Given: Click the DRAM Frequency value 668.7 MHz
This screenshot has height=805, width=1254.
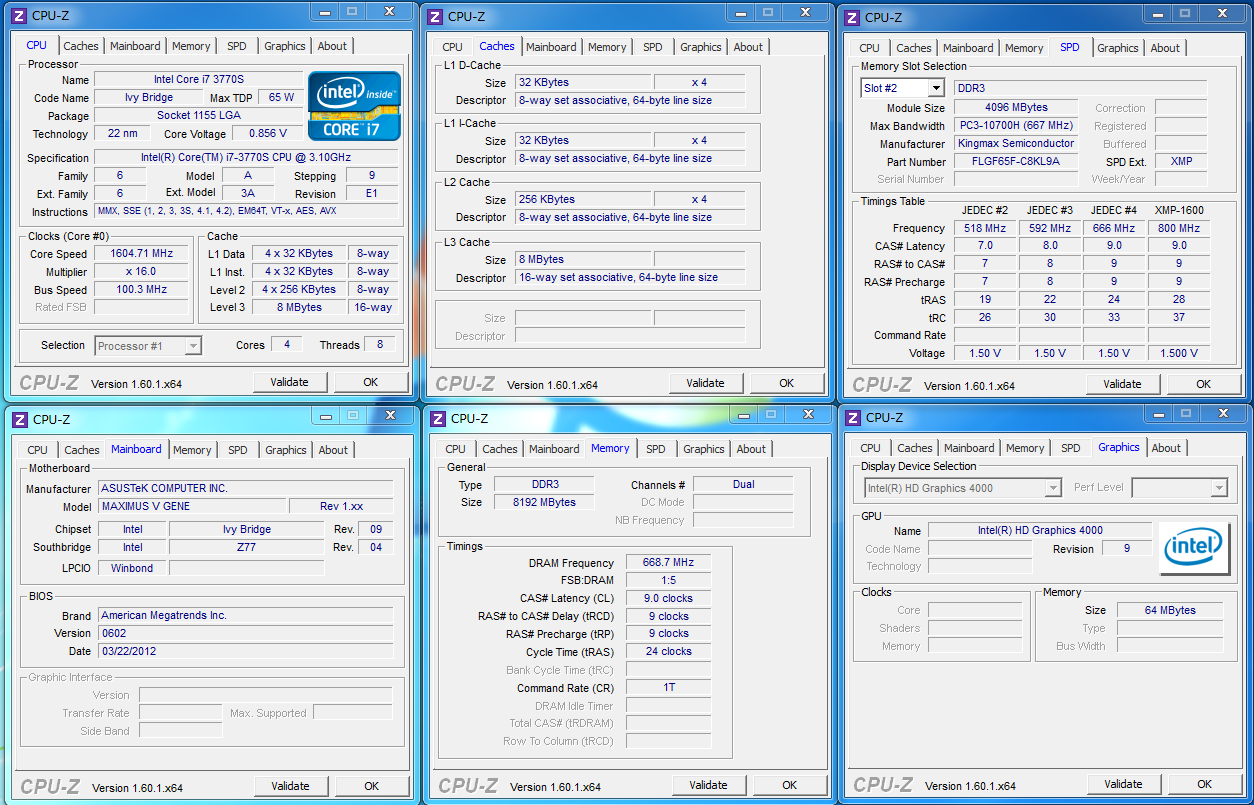Looking at the screenshot, I should click(668, 563).
